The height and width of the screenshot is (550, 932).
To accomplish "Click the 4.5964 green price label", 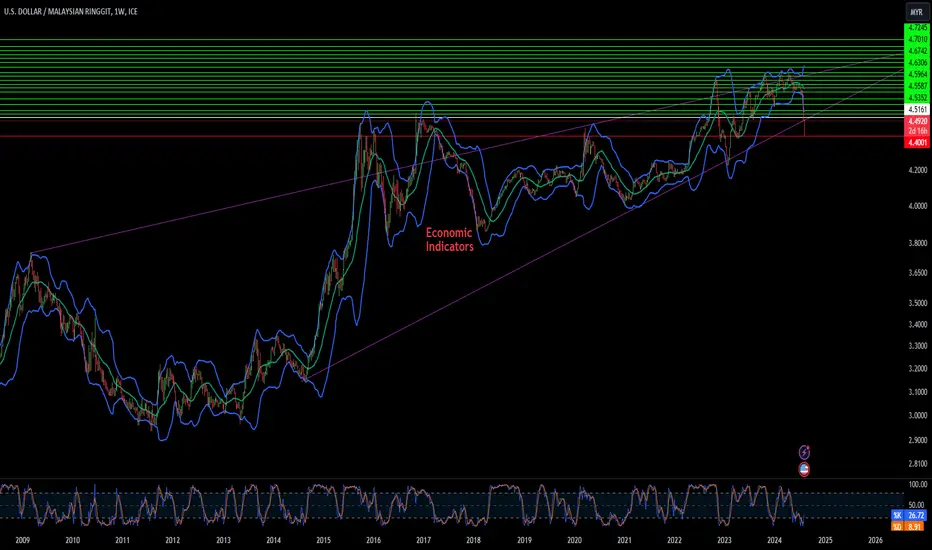I will [917, 74].
